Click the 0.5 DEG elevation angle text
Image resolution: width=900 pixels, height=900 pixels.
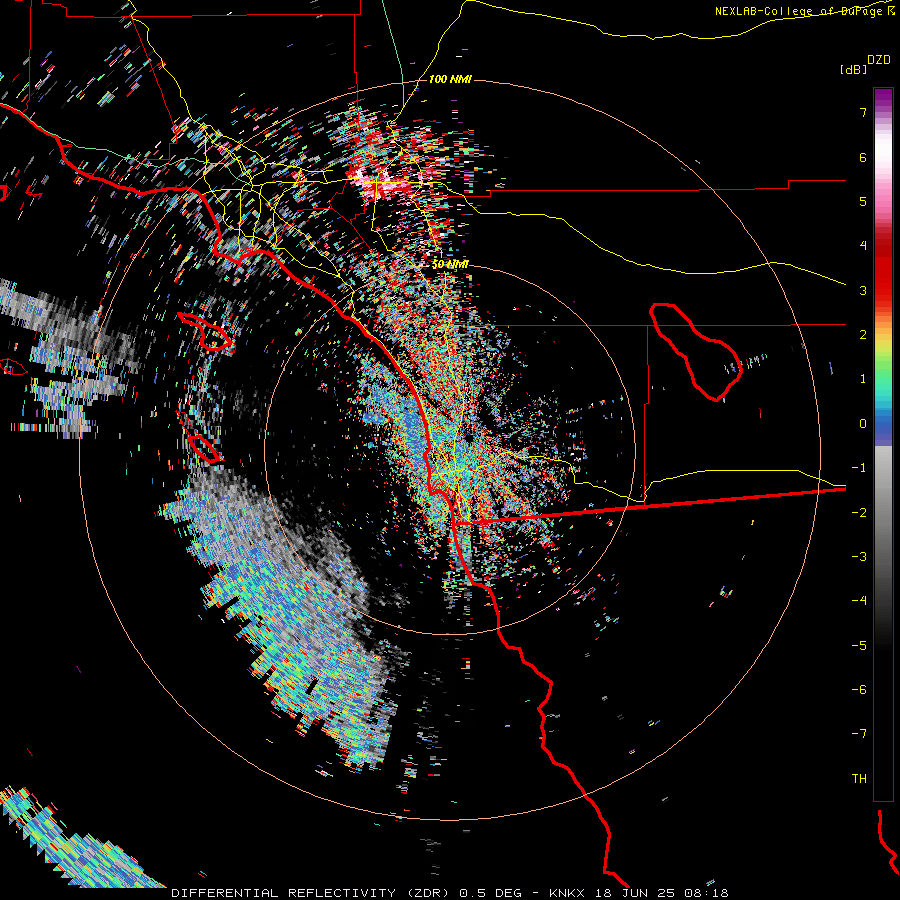tap(490, 893)
